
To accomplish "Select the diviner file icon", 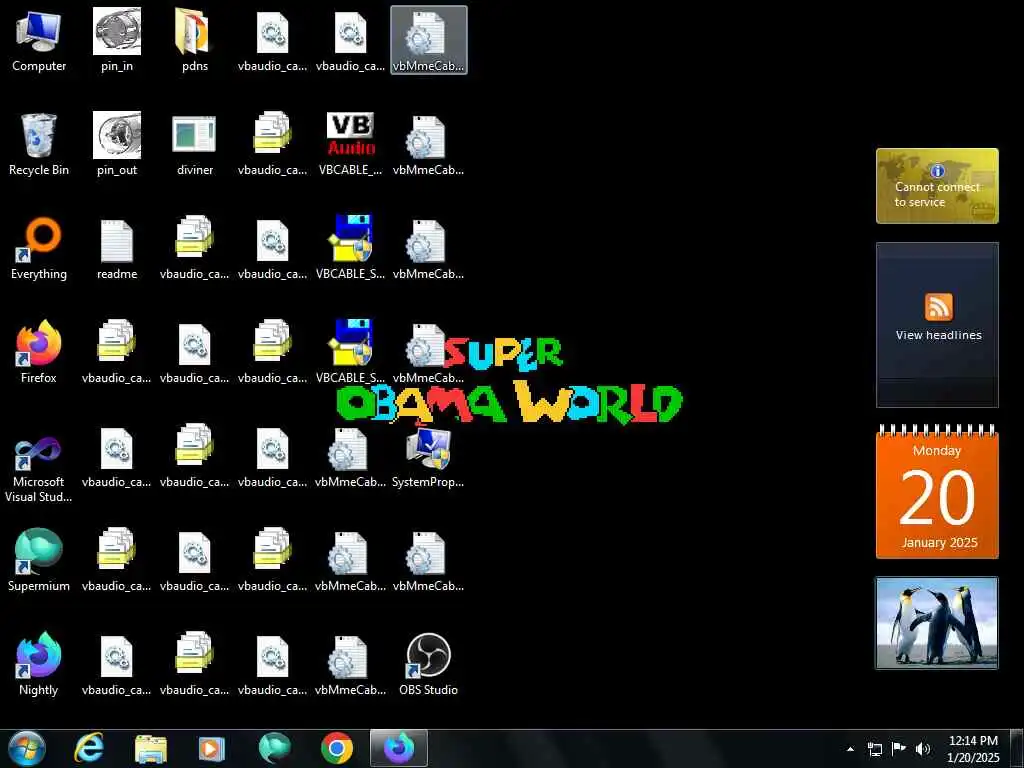I will tap(195, 145).
